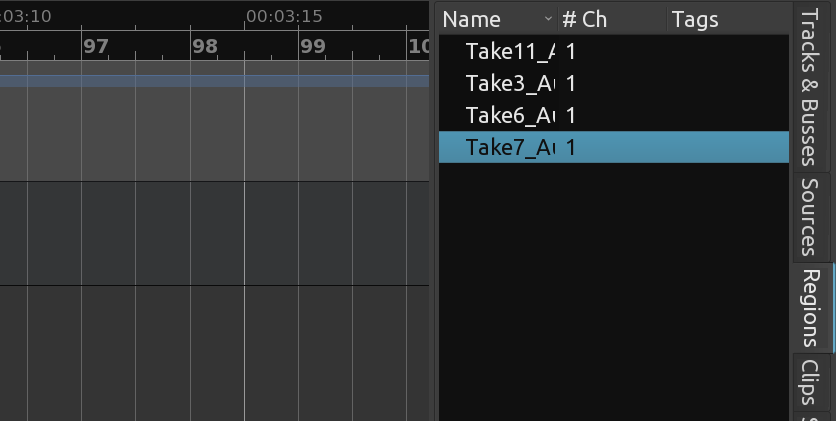This screenshot has height=421, width=836.
Task: Open the Regions sidebar tab
Action: [810, 307]
